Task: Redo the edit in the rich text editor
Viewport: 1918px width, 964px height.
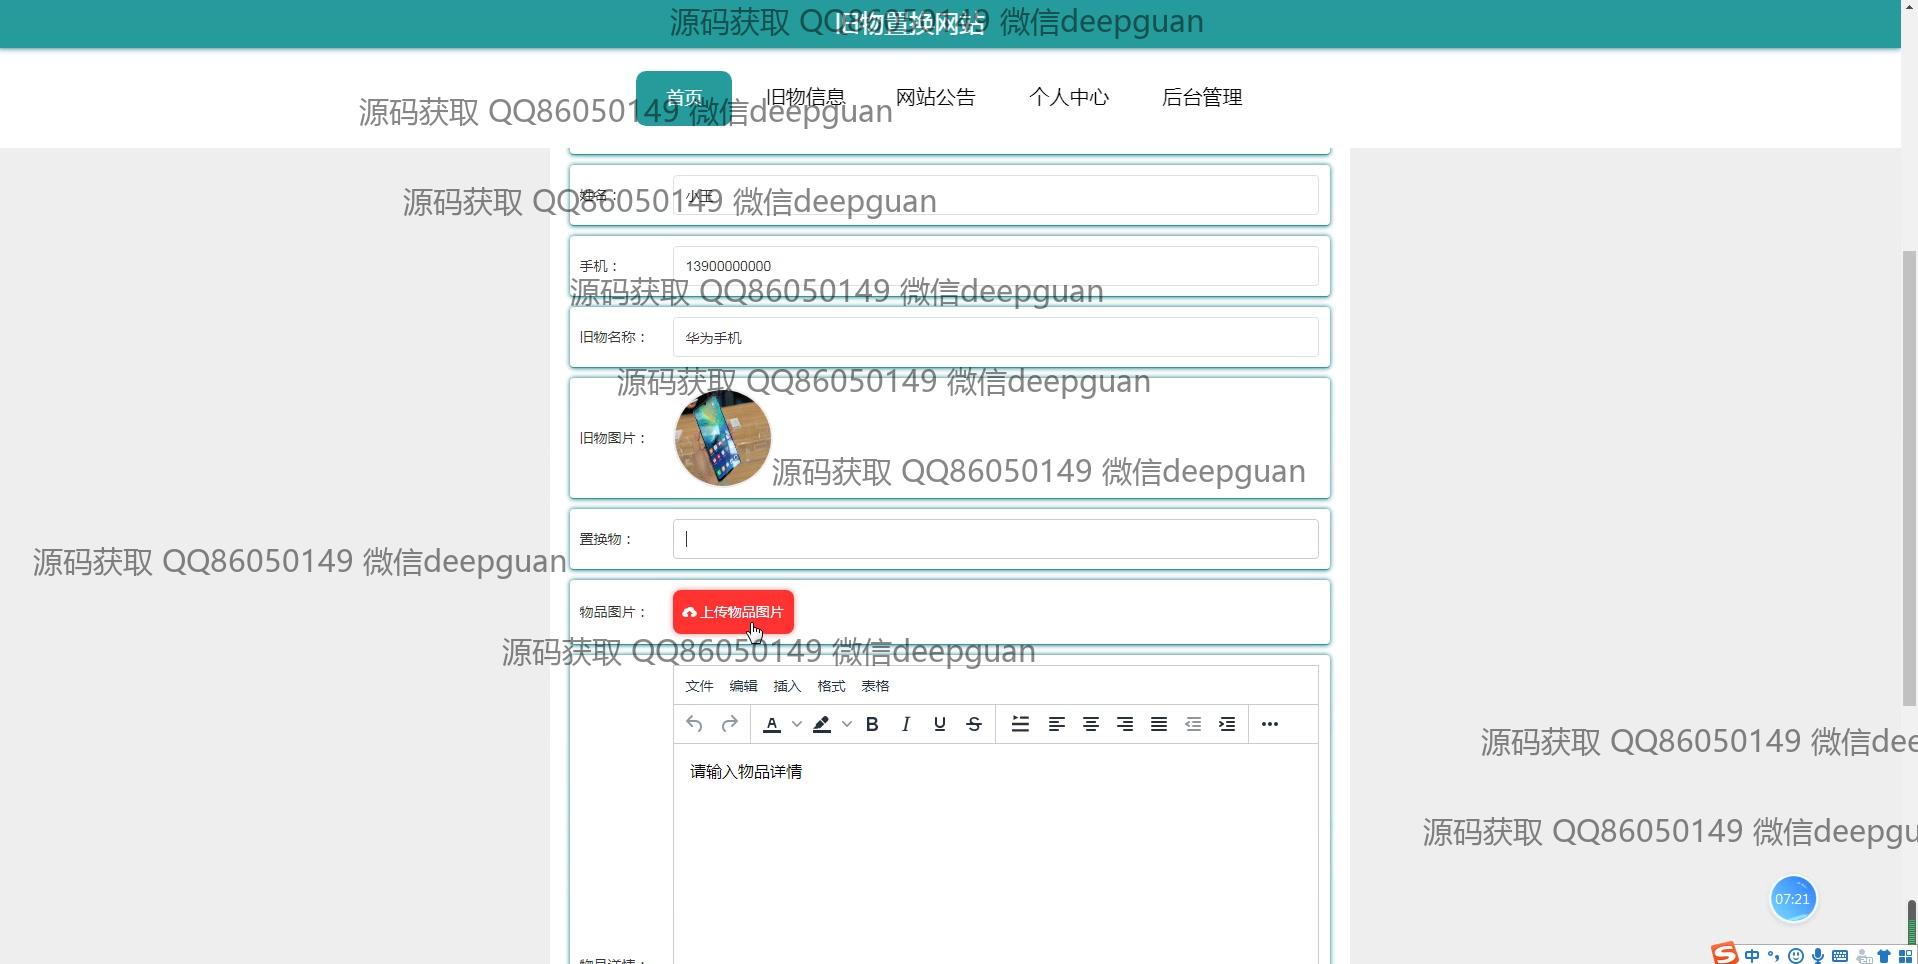Action: coord(730,724)
